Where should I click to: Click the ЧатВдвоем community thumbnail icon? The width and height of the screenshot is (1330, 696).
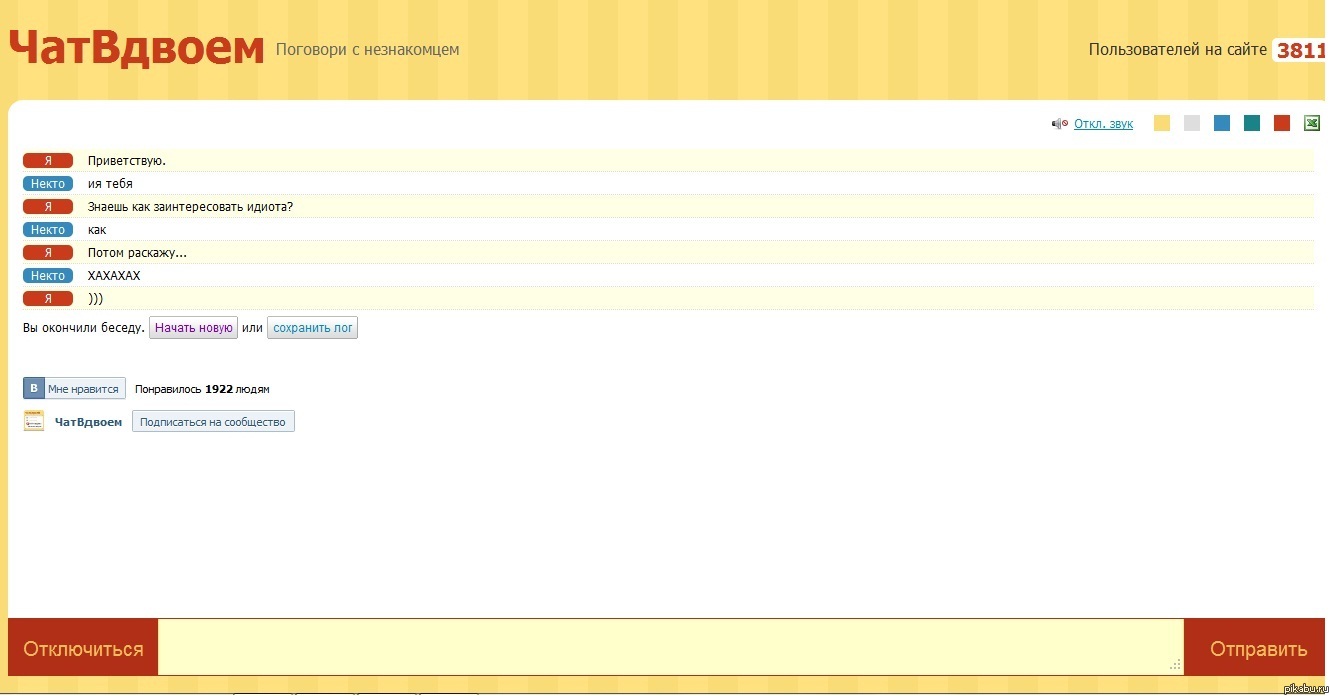click(34, 421)
